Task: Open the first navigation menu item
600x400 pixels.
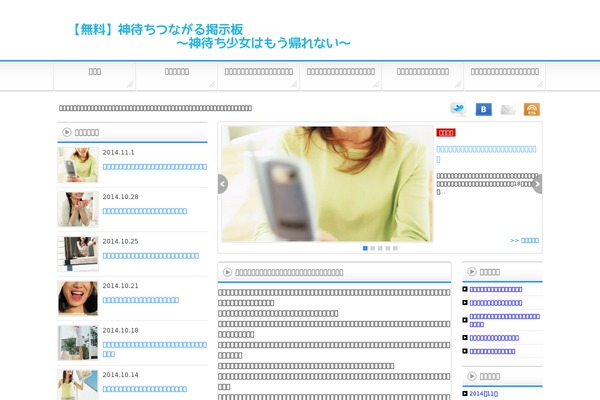Action: click(x=95, y=76)
